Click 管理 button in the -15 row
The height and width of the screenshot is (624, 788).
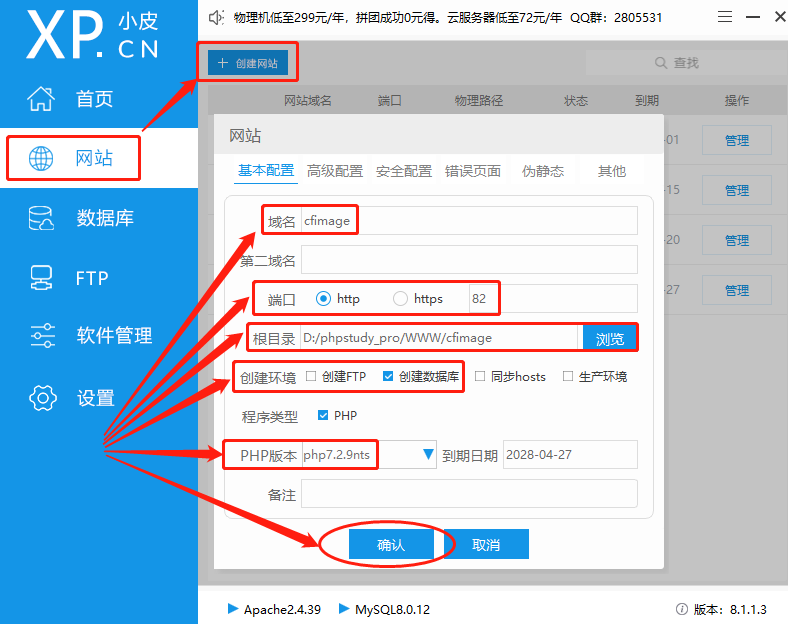737,190
